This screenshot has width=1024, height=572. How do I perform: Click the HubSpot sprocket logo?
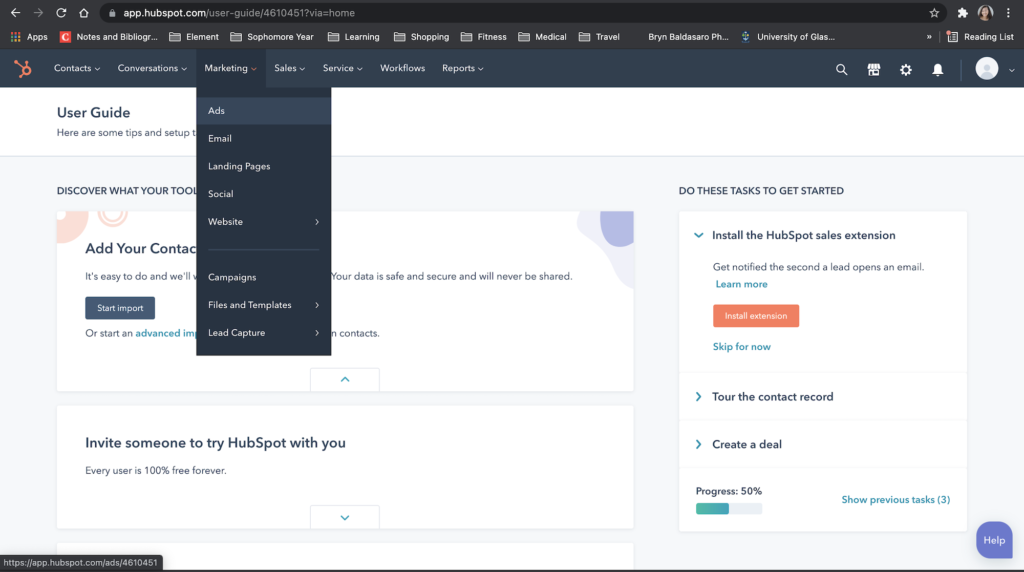click(x=23, y=69)
